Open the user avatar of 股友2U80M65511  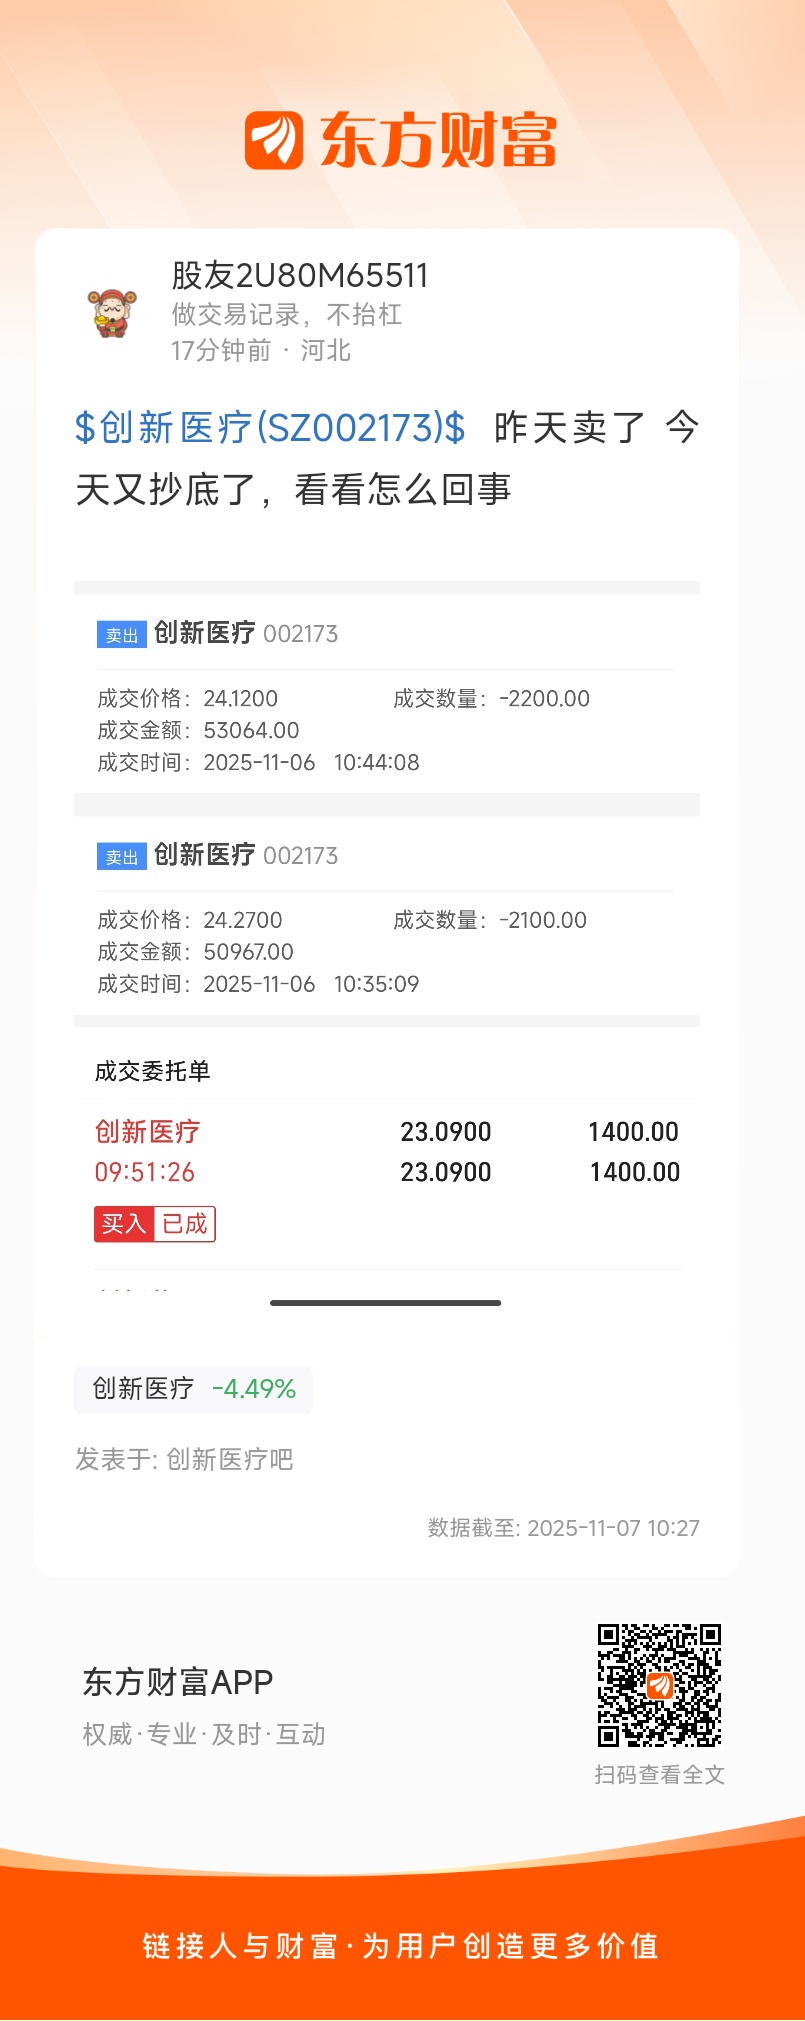coord(111,313)
